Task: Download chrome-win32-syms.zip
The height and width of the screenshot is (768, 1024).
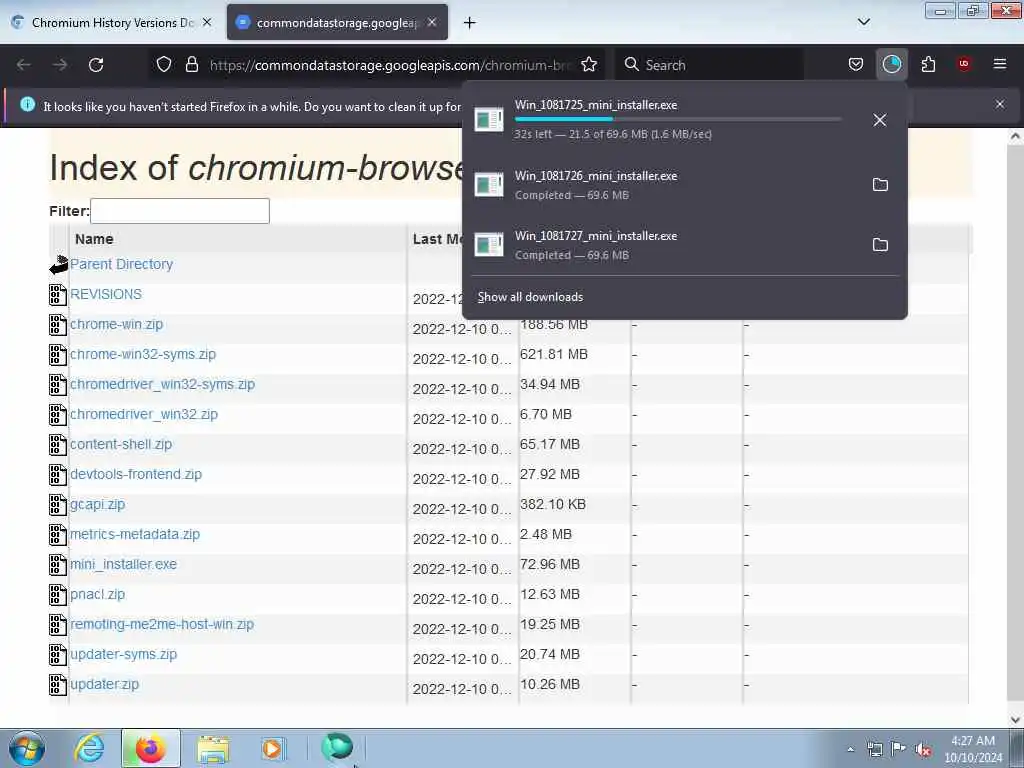Action: click(x=143, y=354)
